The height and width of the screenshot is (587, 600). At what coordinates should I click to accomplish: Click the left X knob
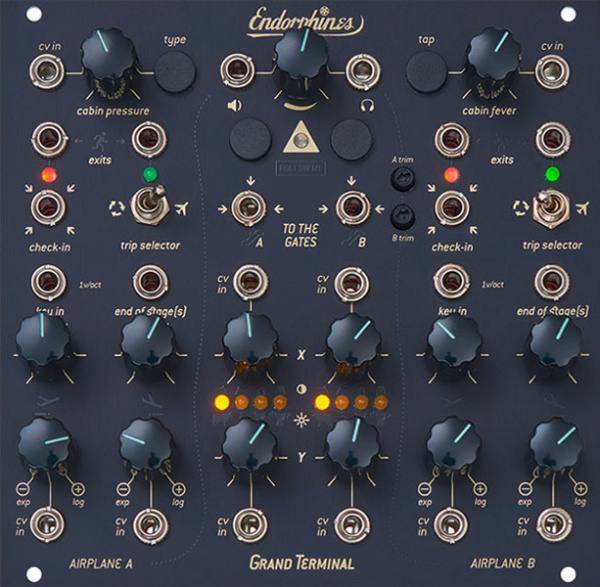click(x=250, y=340)
